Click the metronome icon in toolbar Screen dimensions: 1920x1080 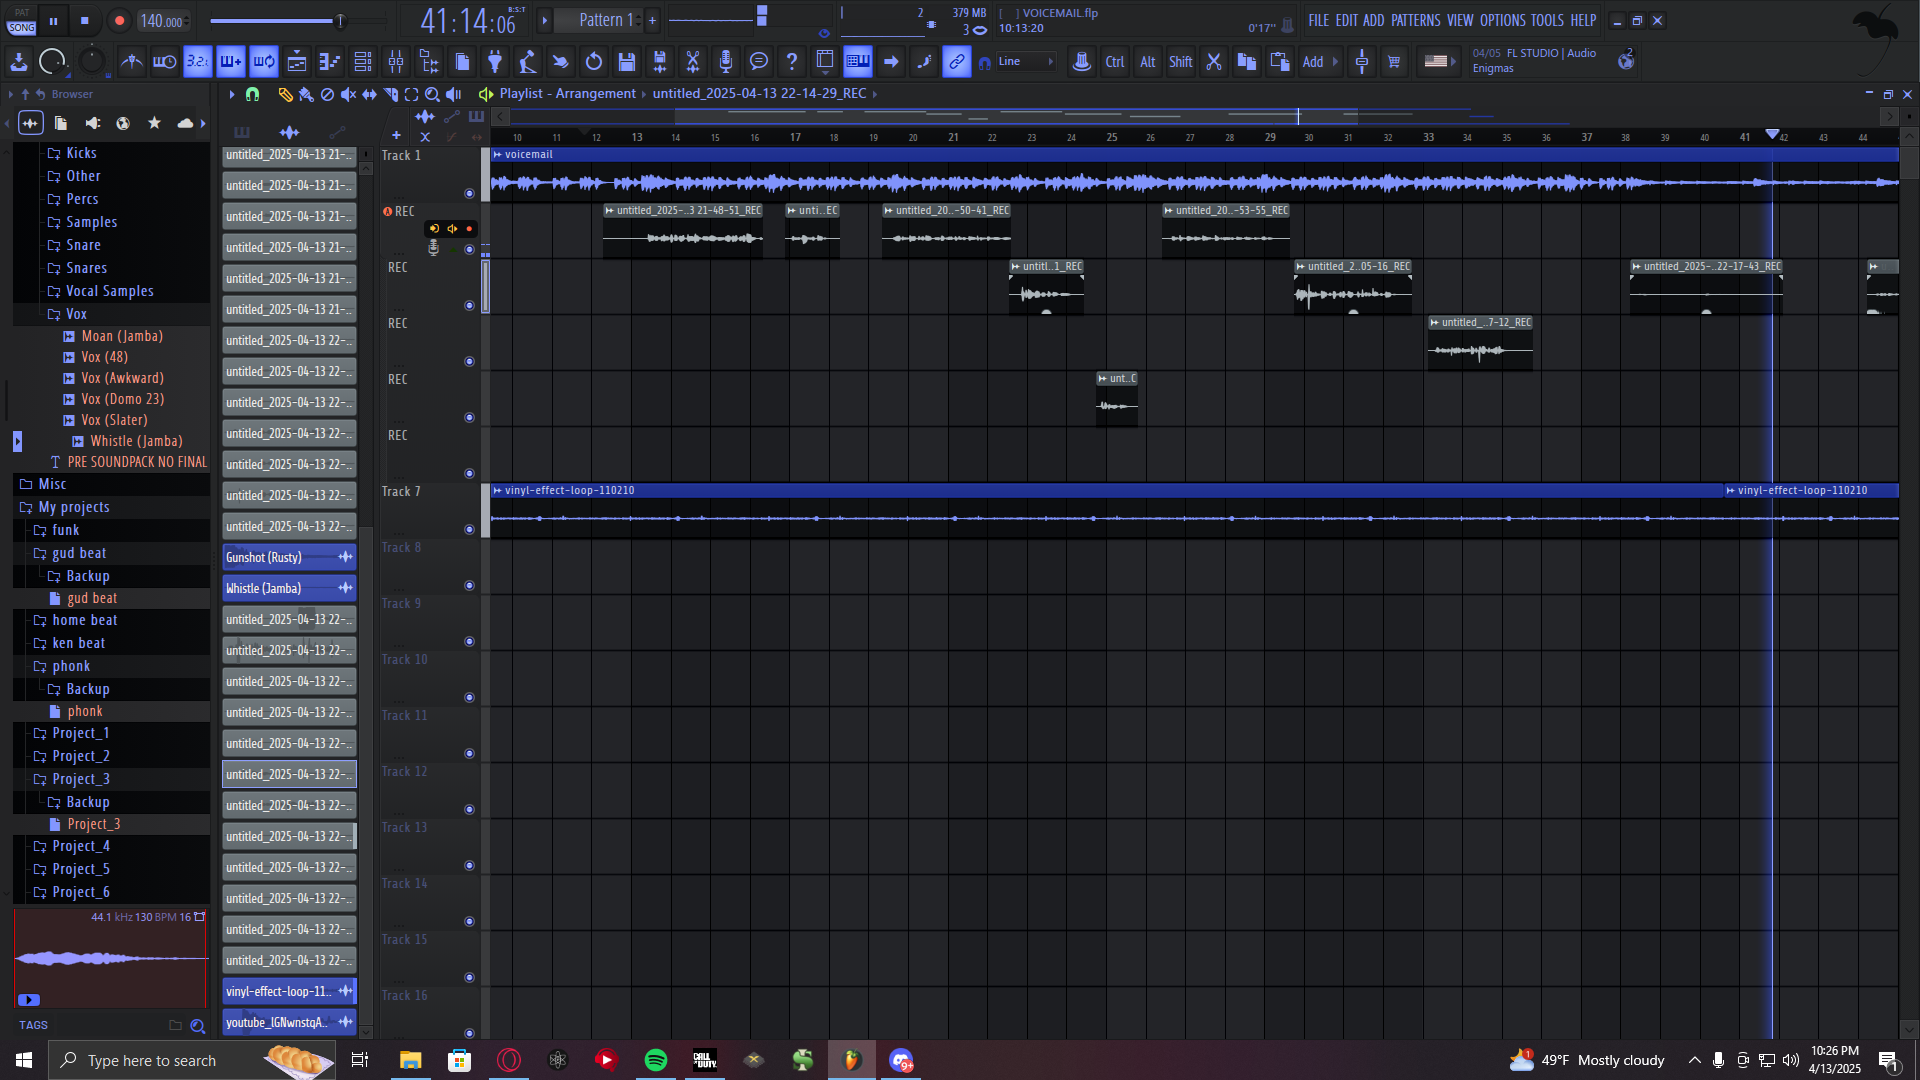(131, 62)
